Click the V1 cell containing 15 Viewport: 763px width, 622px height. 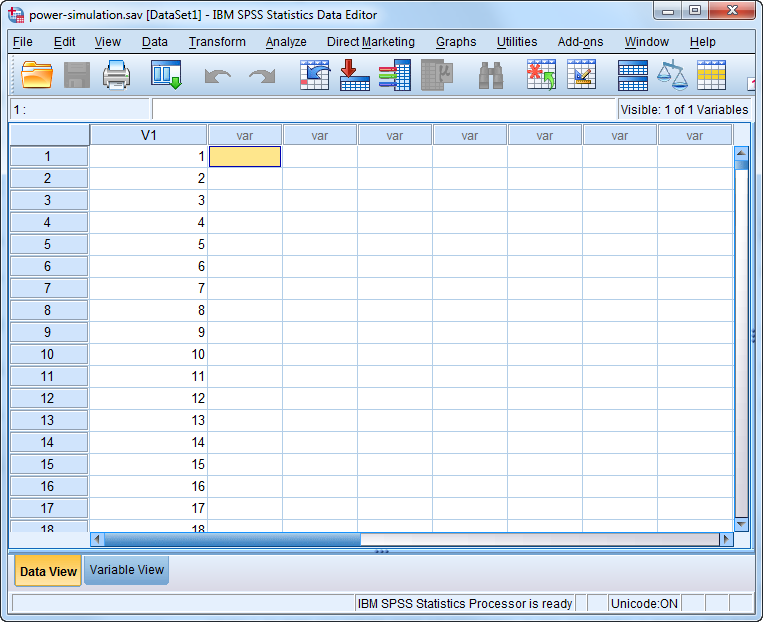tap(148, 464)
